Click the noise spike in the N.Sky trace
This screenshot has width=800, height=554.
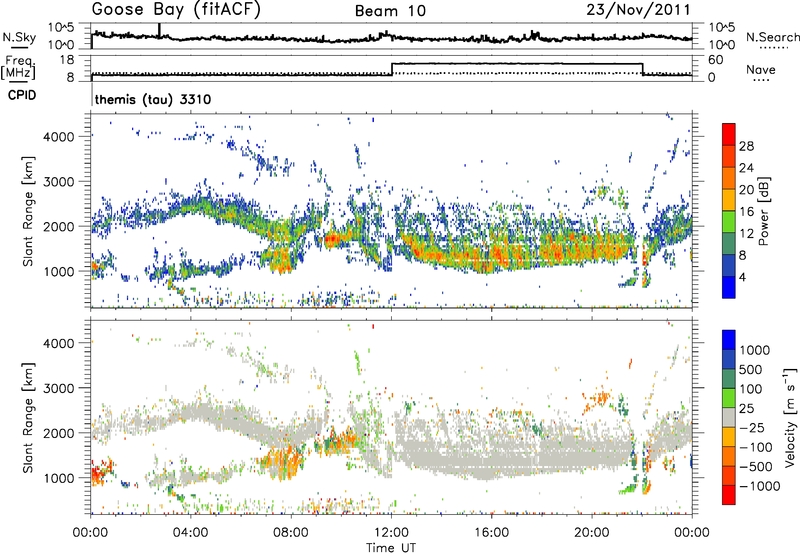pyautogui.click(x=159, y=30)
